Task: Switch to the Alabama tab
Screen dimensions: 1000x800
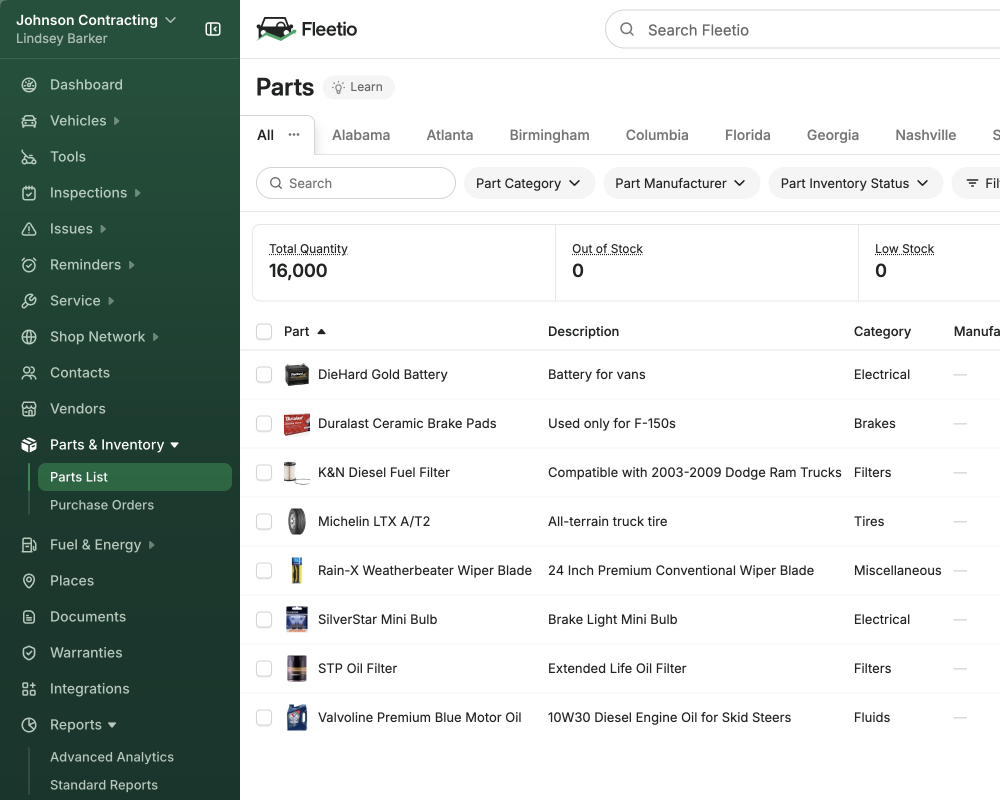Action: pos(361,135)
